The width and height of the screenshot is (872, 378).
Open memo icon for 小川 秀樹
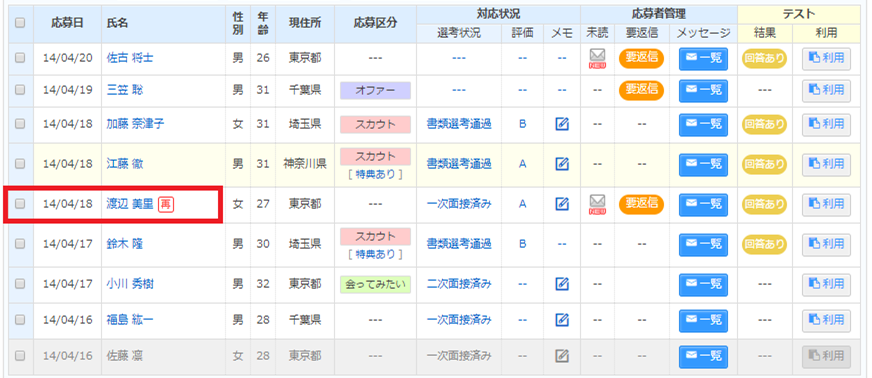[562, 284]
